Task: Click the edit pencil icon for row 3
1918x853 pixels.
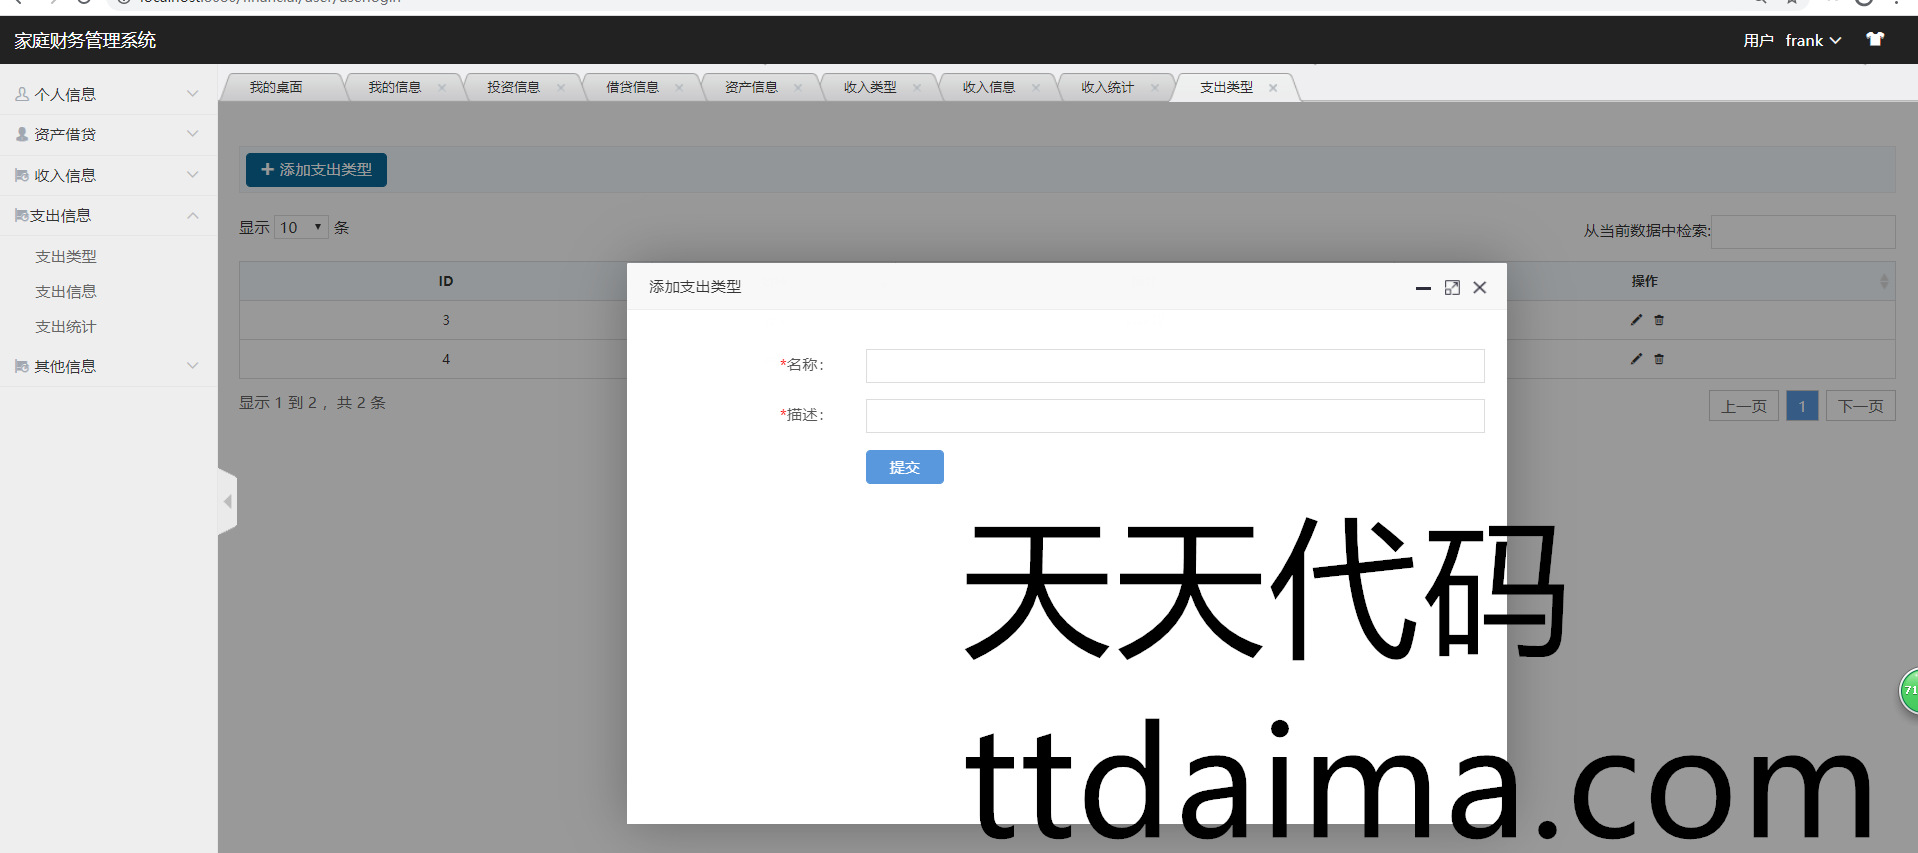Action: click(1636, 320)
